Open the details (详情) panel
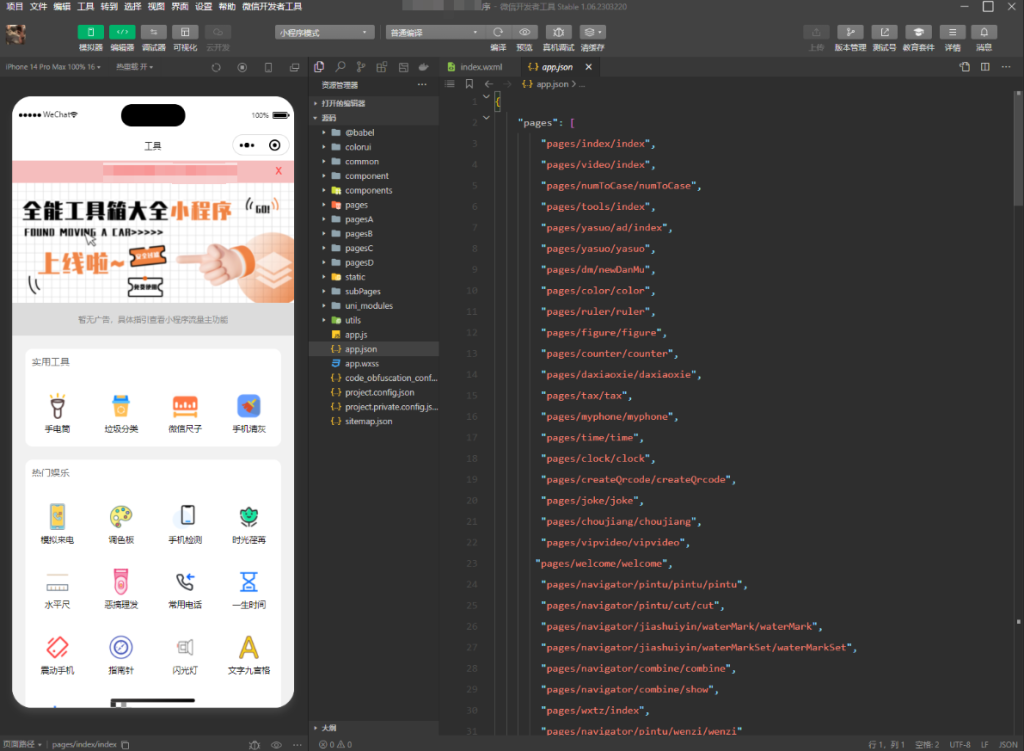 pyautogui.click(x=952, y=32)
